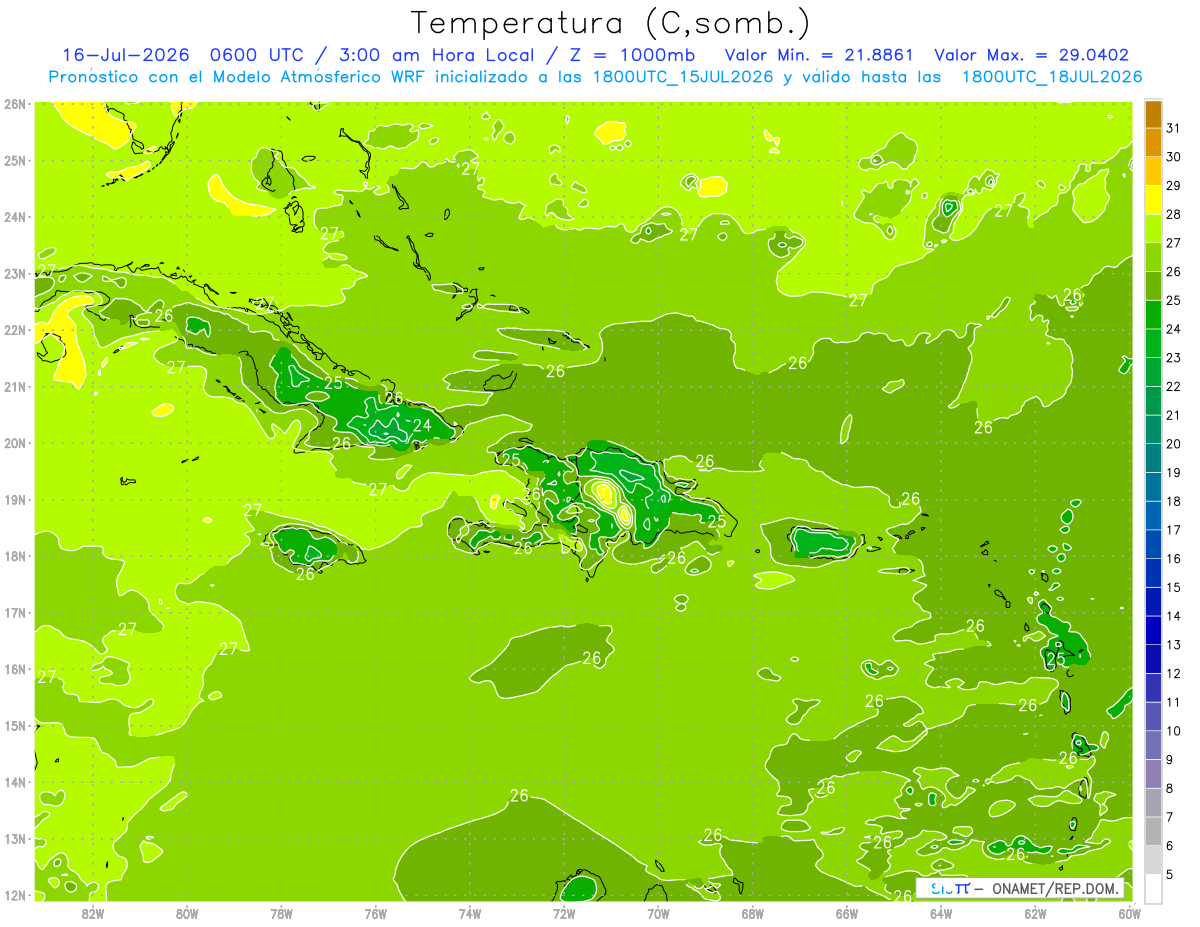The image size is (1200, 927).
Task: Click the "18N" latitude label
Action: [x=14, y=556]
